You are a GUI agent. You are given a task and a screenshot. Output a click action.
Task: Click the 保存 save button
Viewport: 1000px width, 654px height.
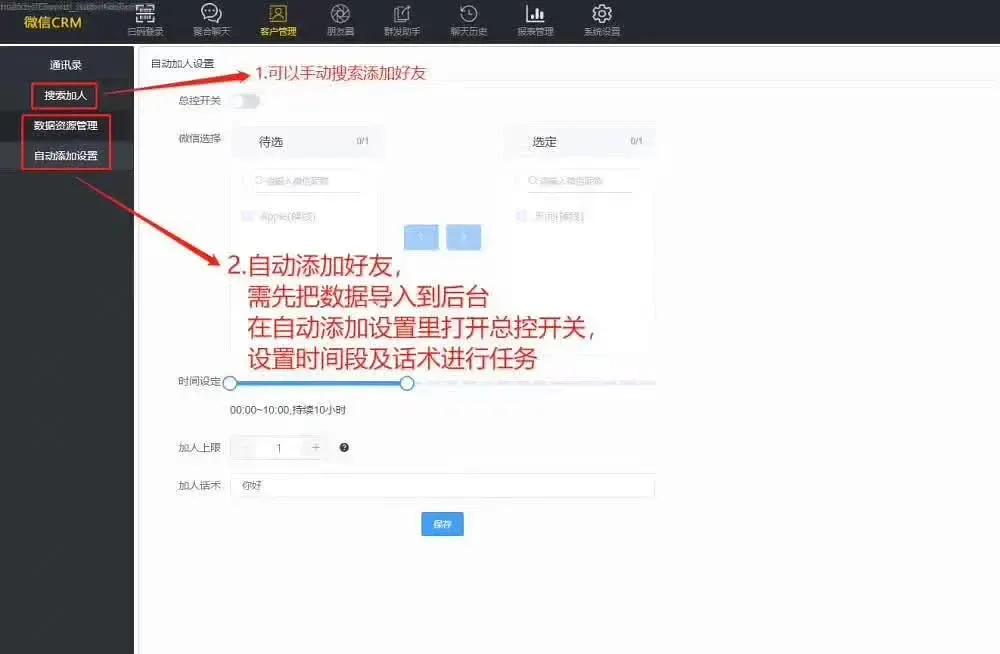point(442,524)
